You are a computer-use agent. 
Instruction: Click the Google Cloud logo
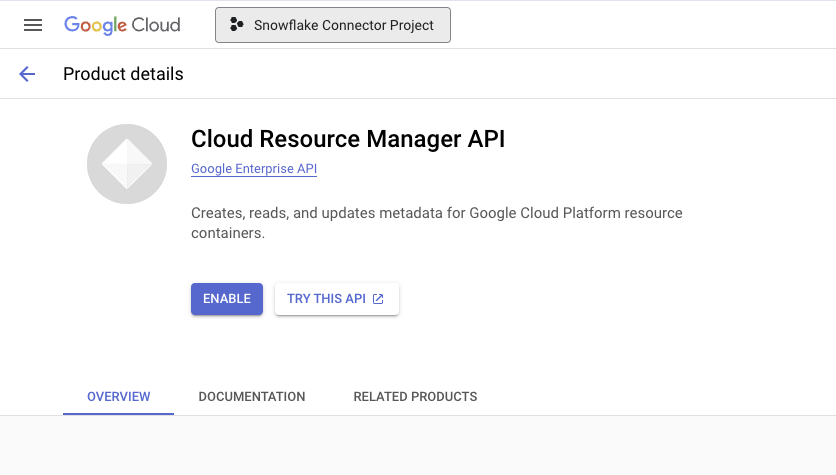point(122,25)
